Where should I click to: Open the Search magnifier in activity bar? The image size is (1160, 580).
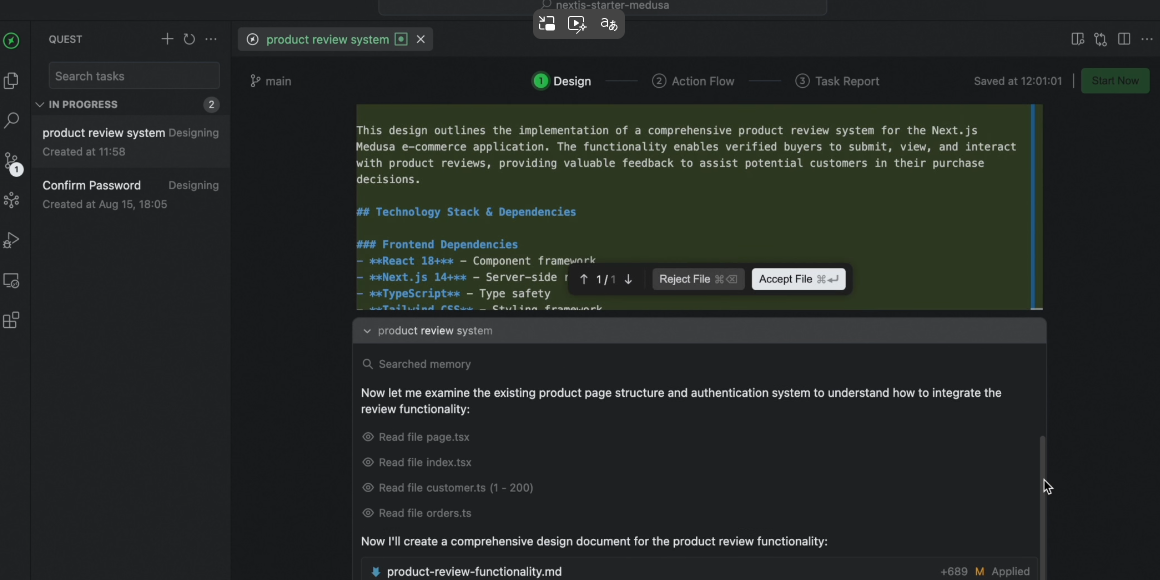point(11,121)
